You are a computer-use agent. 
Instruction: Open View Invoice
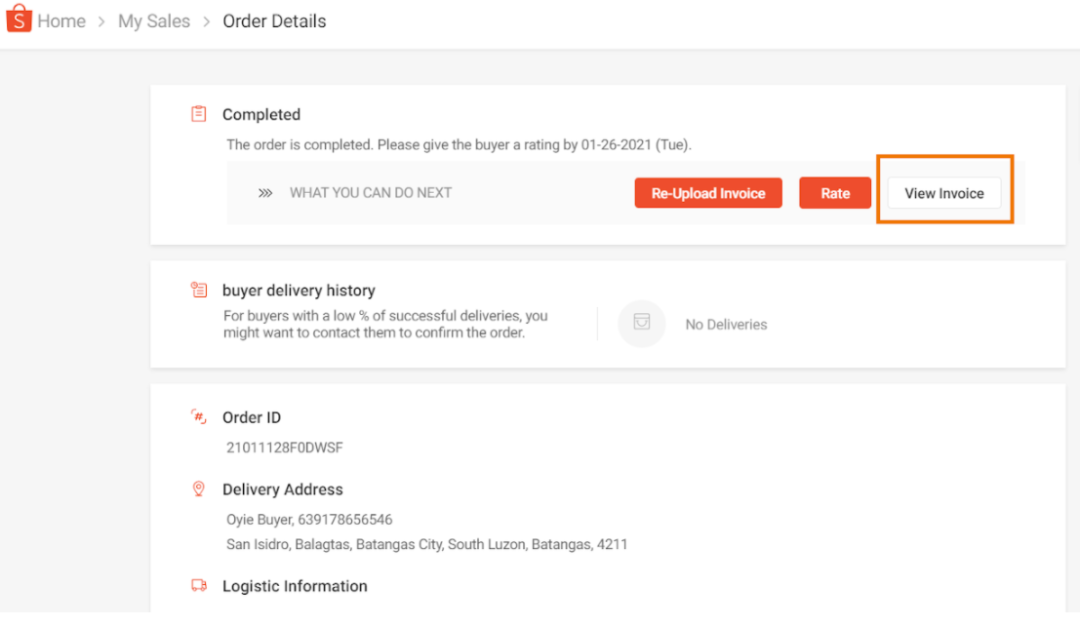coord(944,193)
